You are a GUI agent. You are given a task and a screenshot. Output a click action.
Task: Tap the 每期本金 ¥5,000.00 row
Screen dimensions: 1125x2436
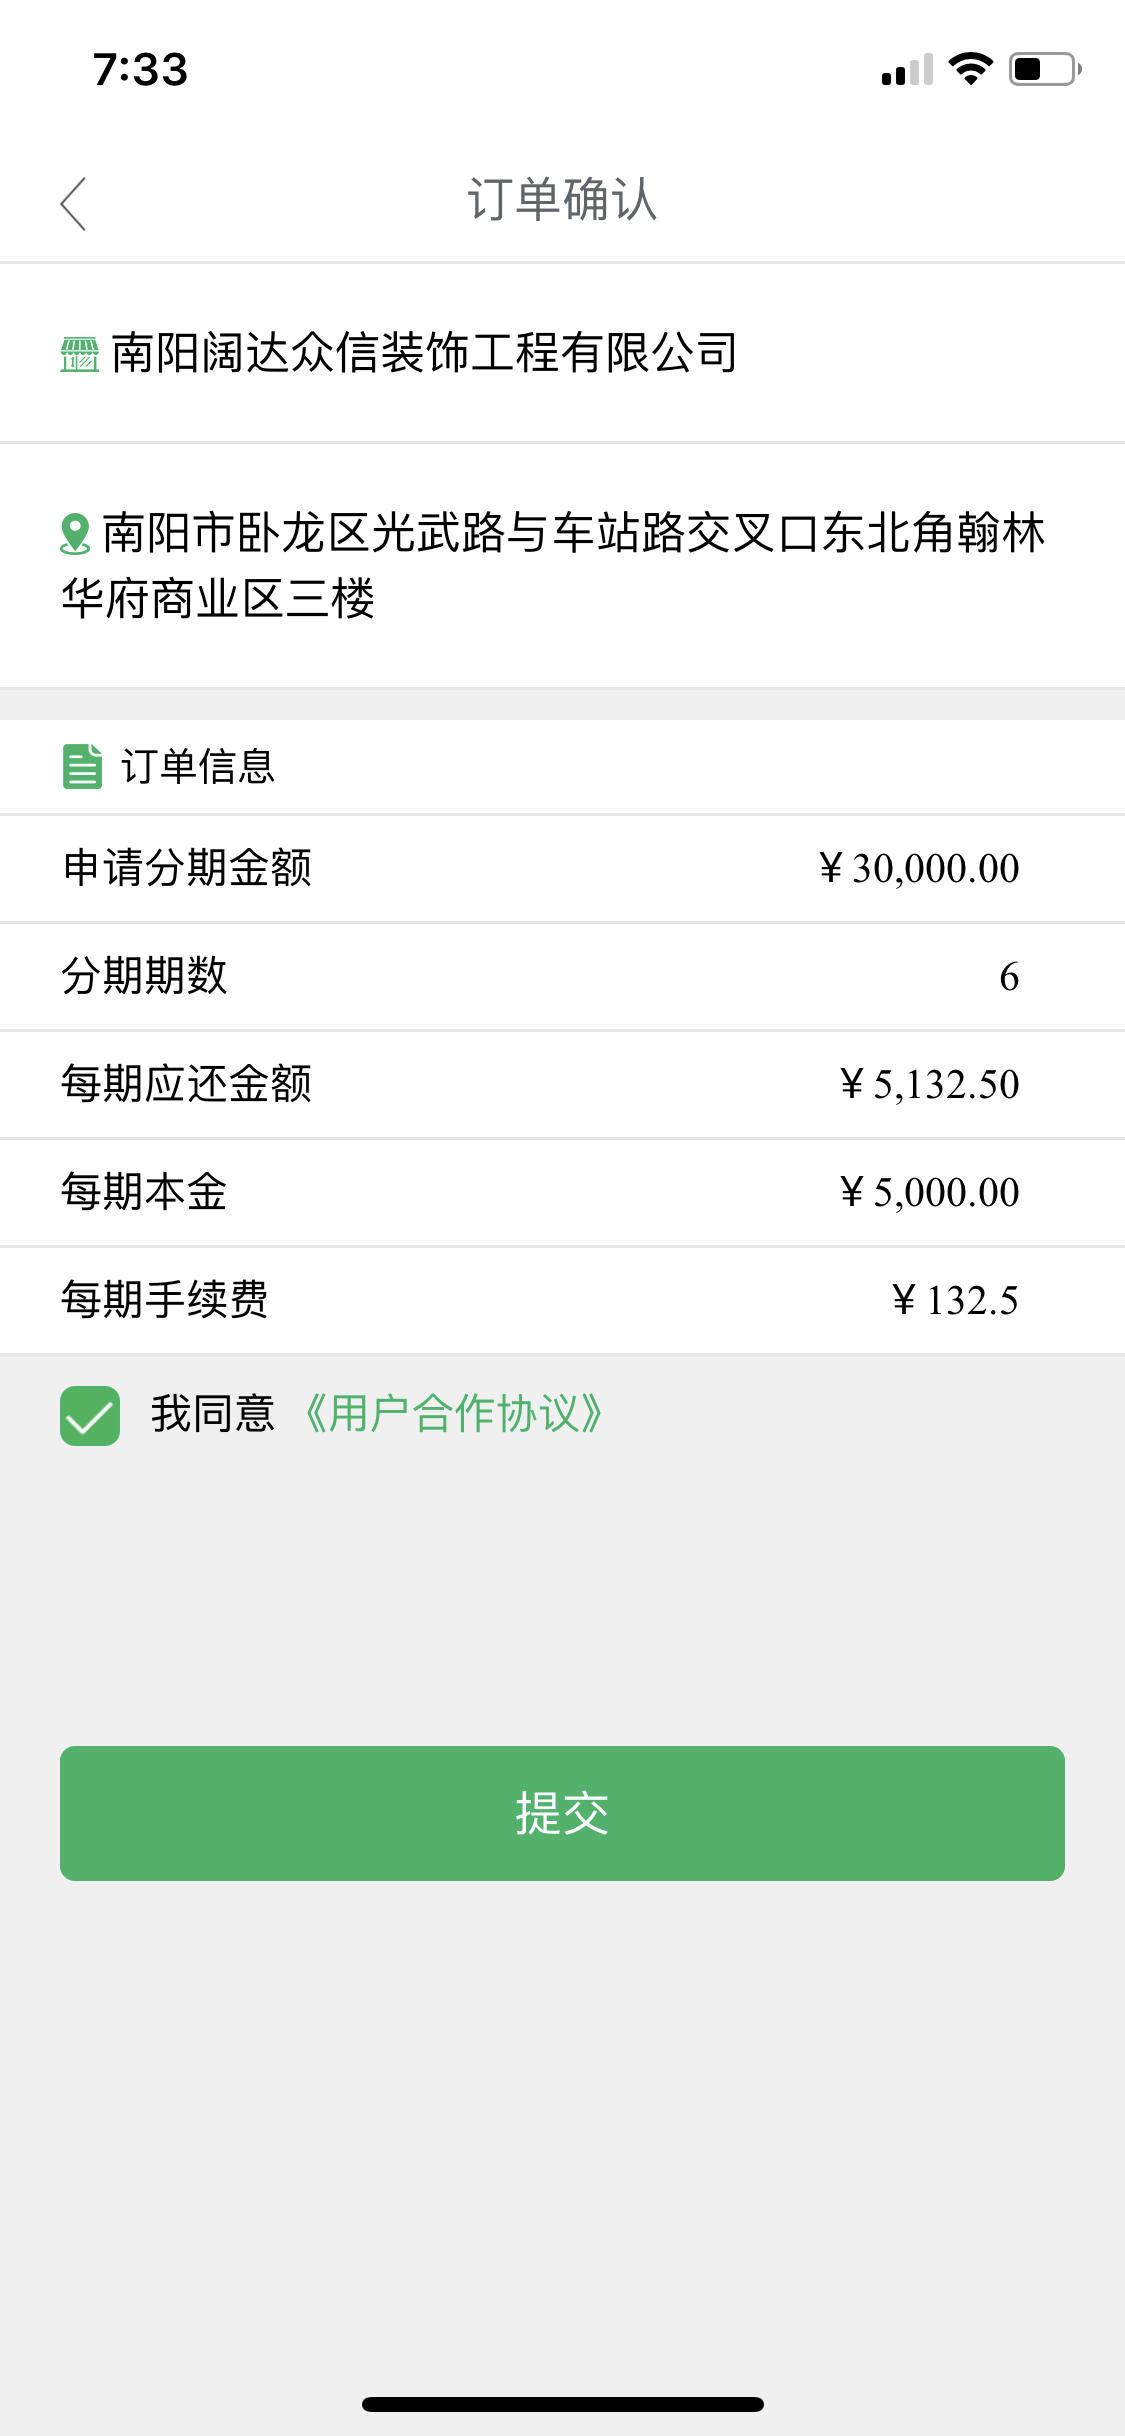click(x=562, y=1192)
